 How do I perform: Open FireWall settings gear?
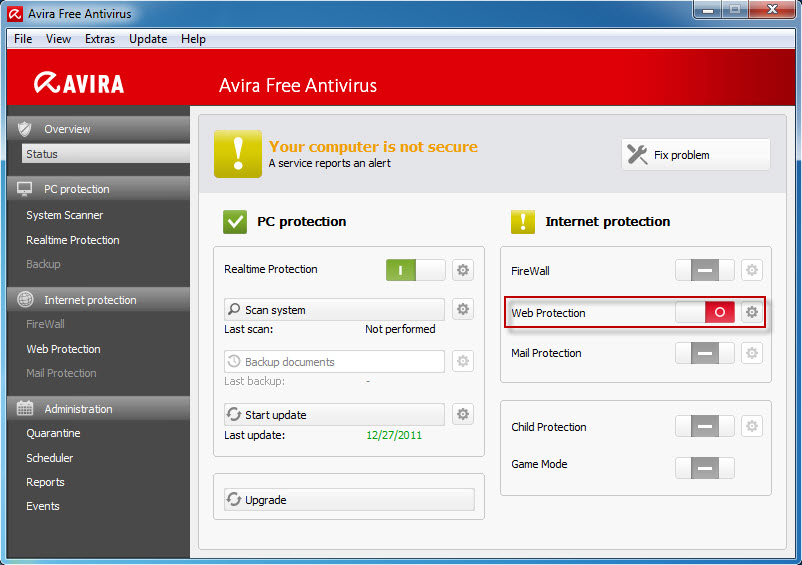(x=751, y=270)
